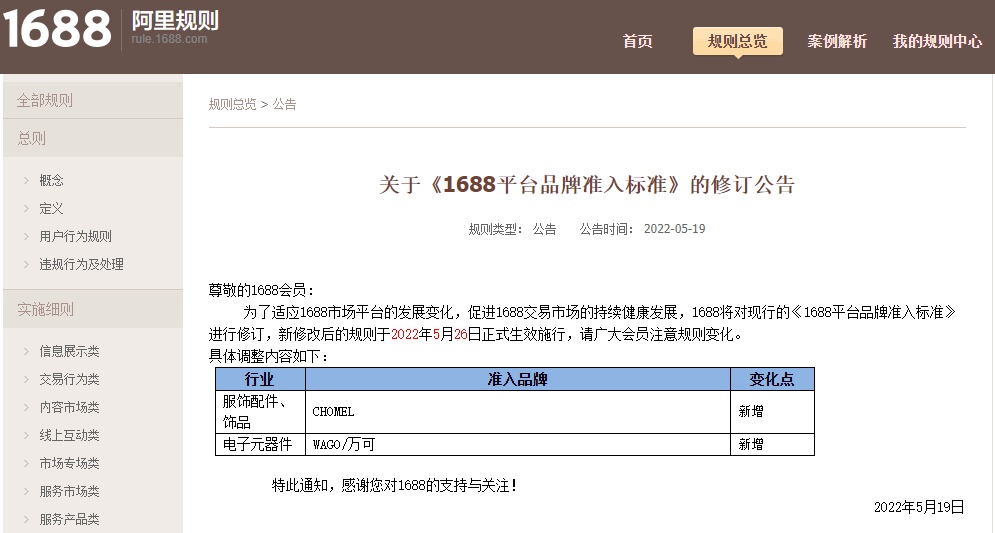This screenshot has width=995, height=533.
Task: Click the arrow beside 内容市场类
Action: tap(27, 407)
